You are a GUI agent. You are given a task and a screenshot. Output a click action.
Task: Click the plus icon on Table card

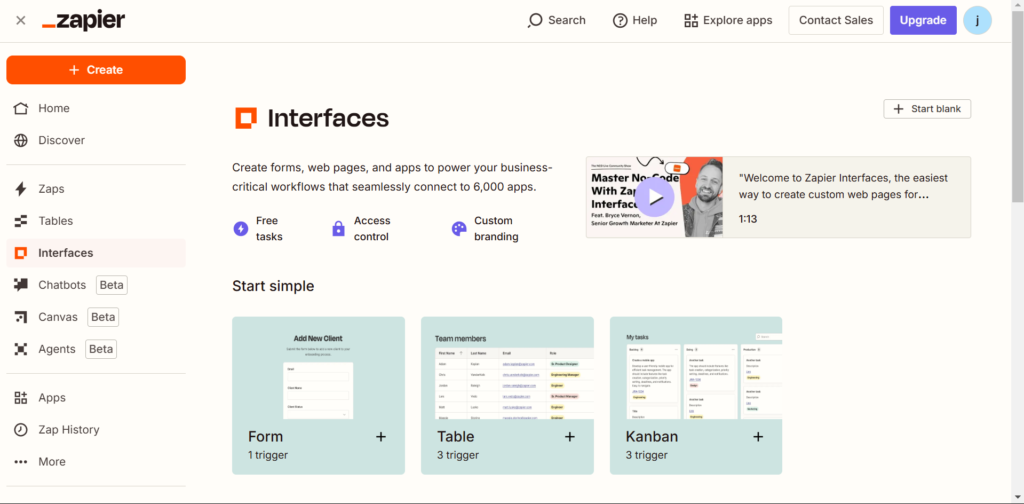pos(570,437)
